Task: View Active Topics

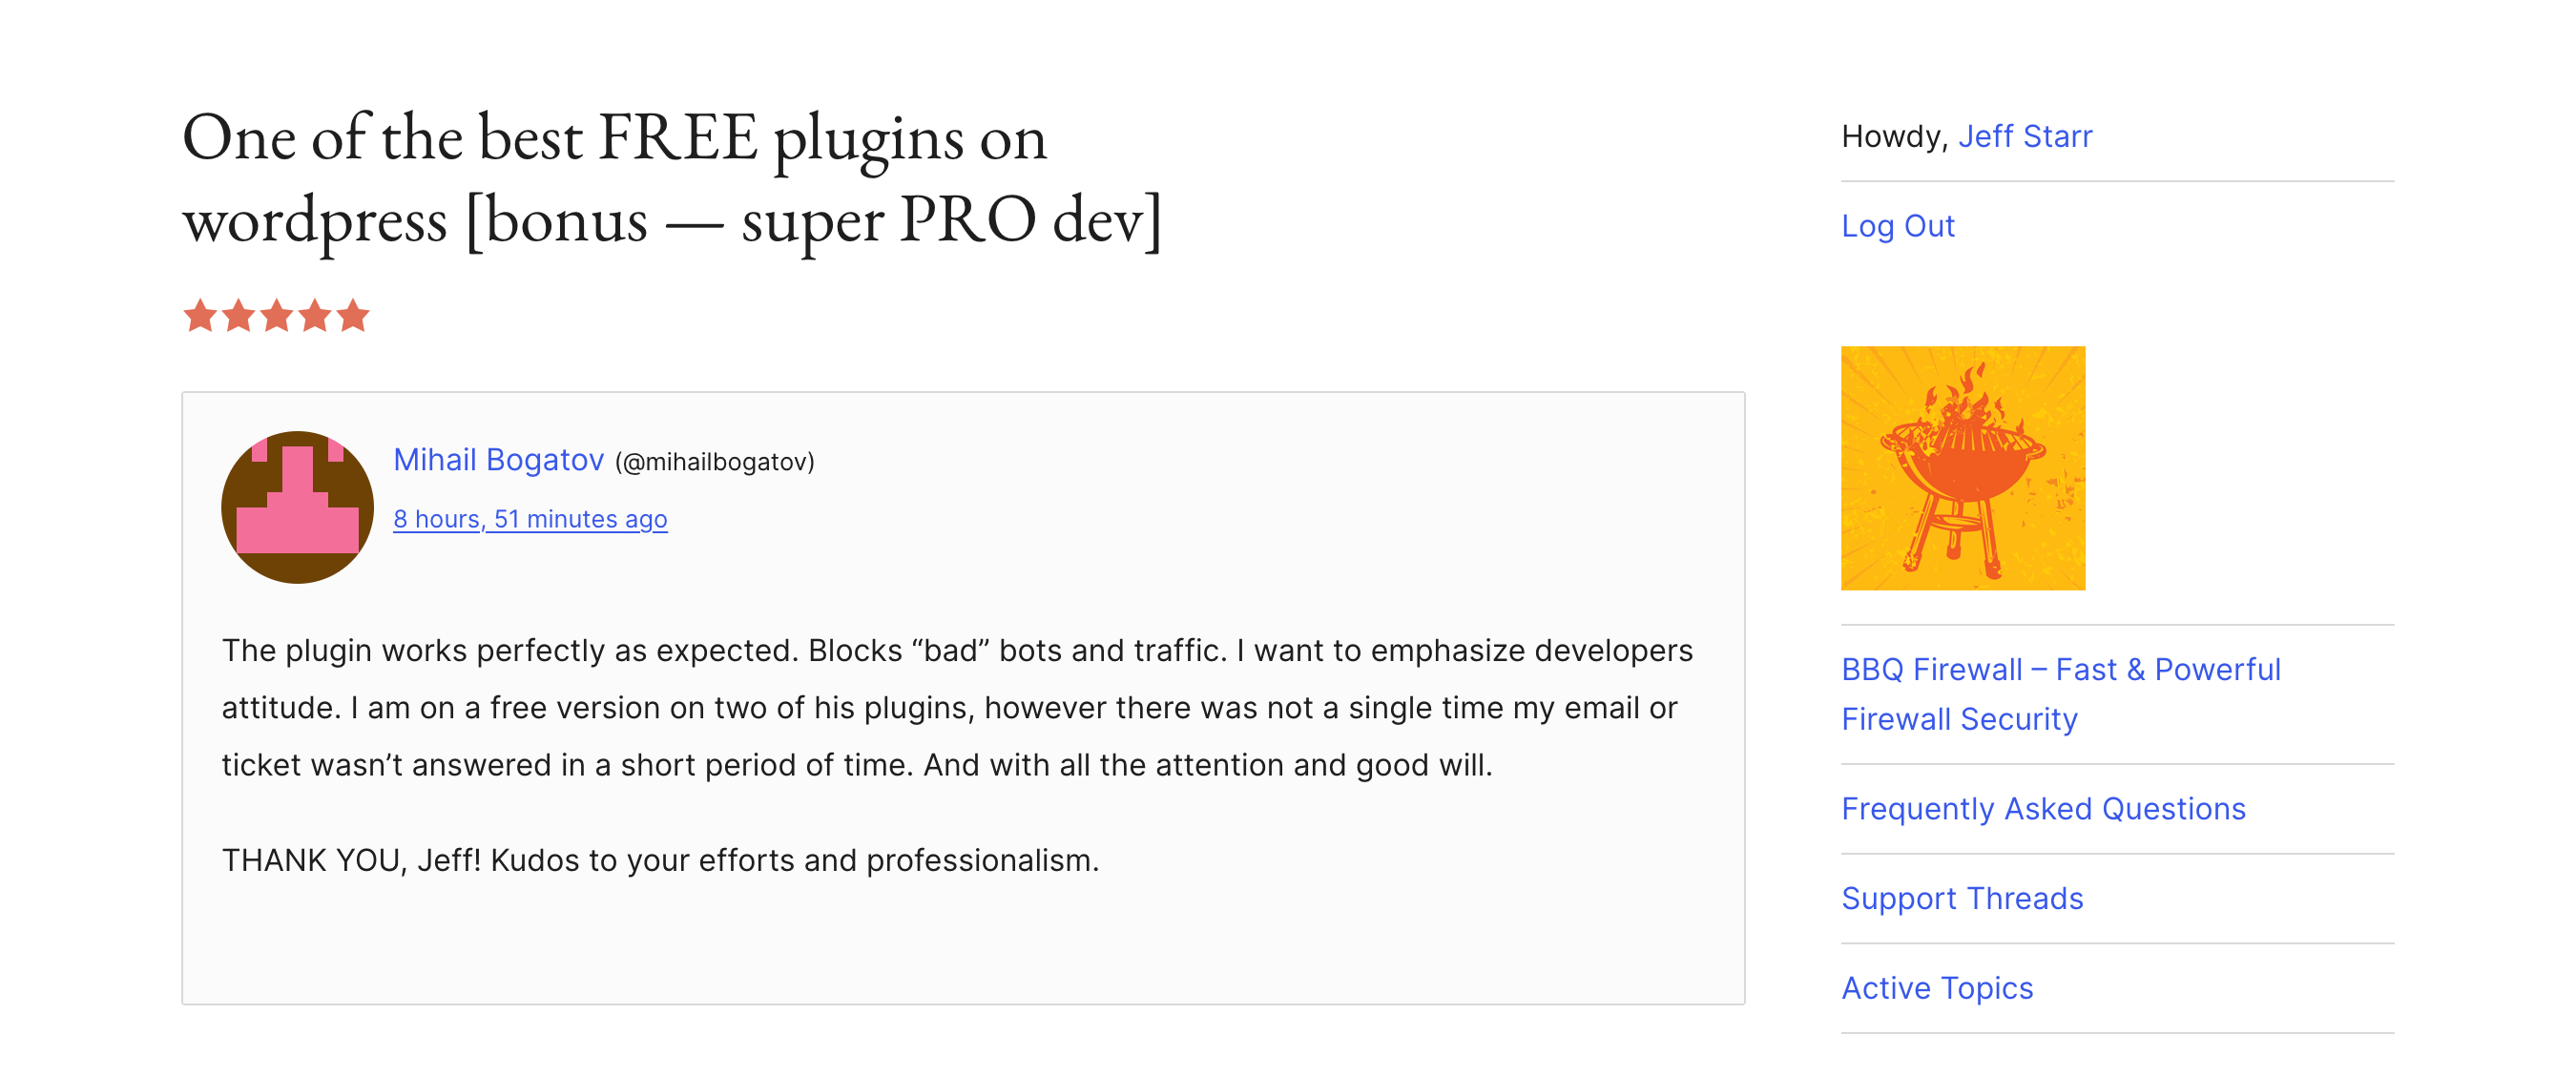Action: point(1937,988)
